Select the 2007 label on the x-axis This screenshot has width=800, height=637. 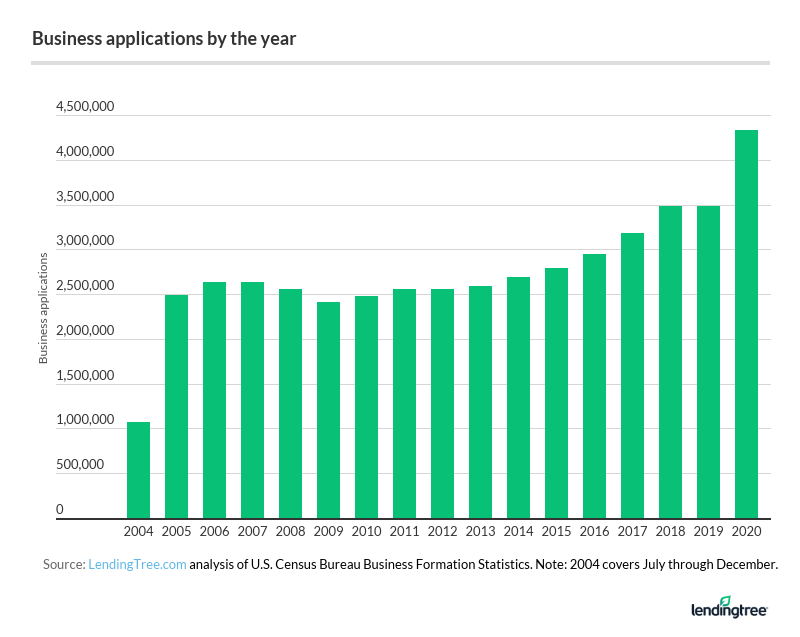(x=252, y=530)
